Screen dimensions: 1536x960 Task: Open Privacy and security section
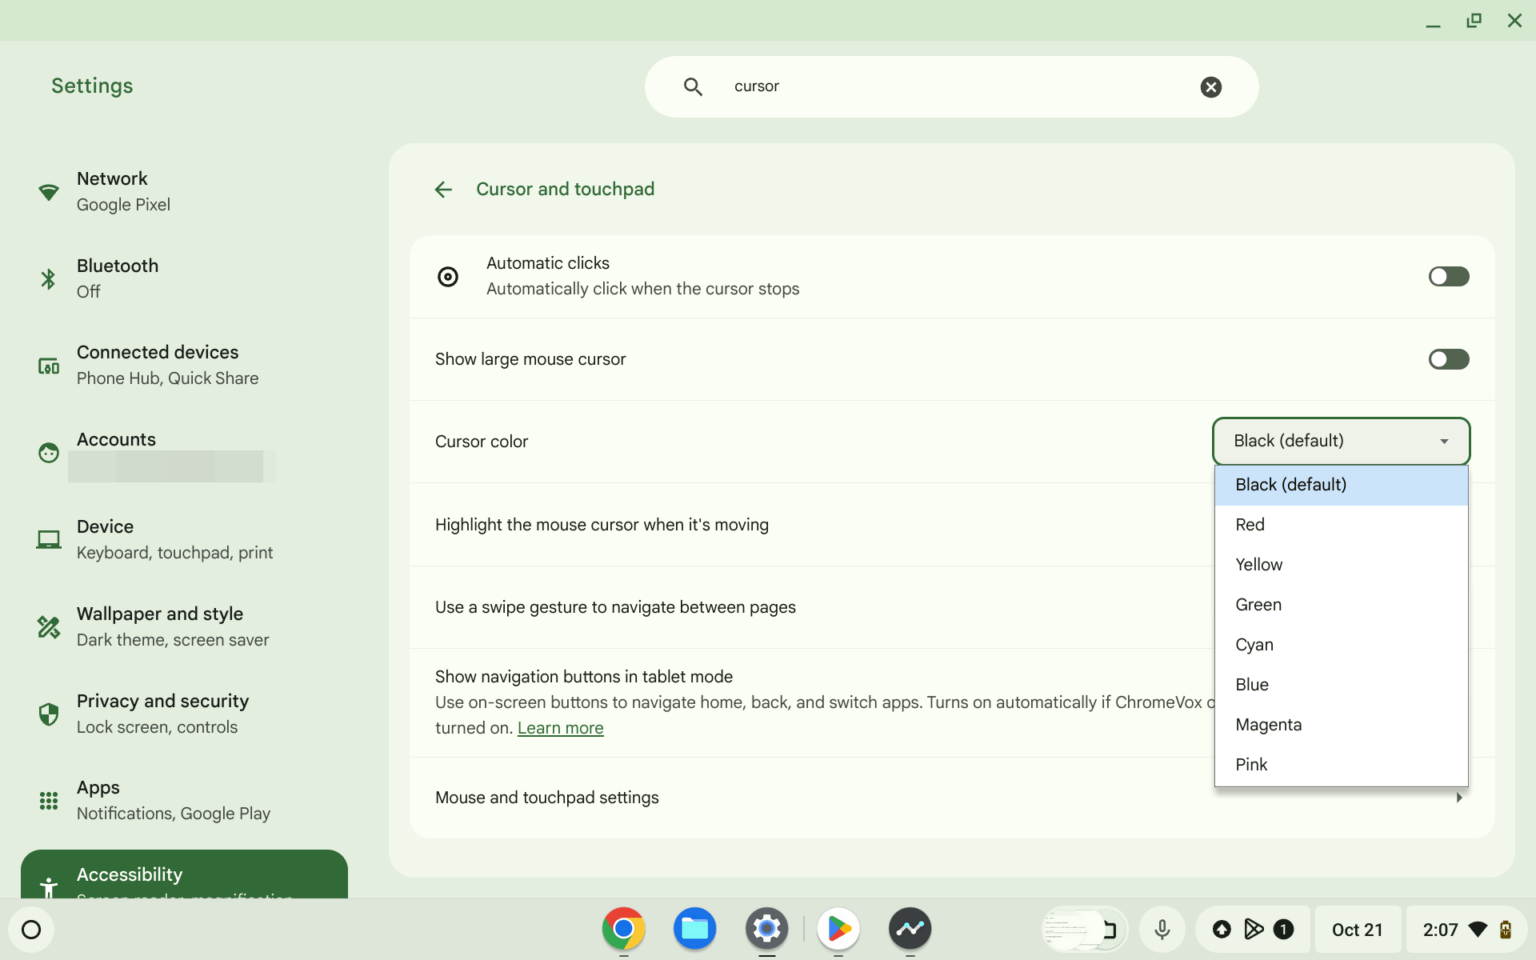click(162, 713)
